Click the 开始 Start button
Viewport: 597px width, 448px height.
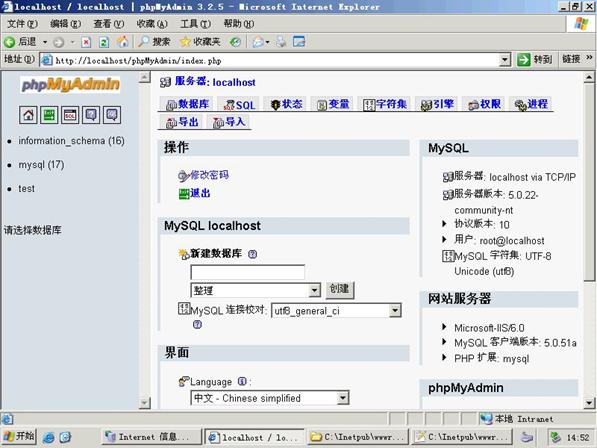19,437
